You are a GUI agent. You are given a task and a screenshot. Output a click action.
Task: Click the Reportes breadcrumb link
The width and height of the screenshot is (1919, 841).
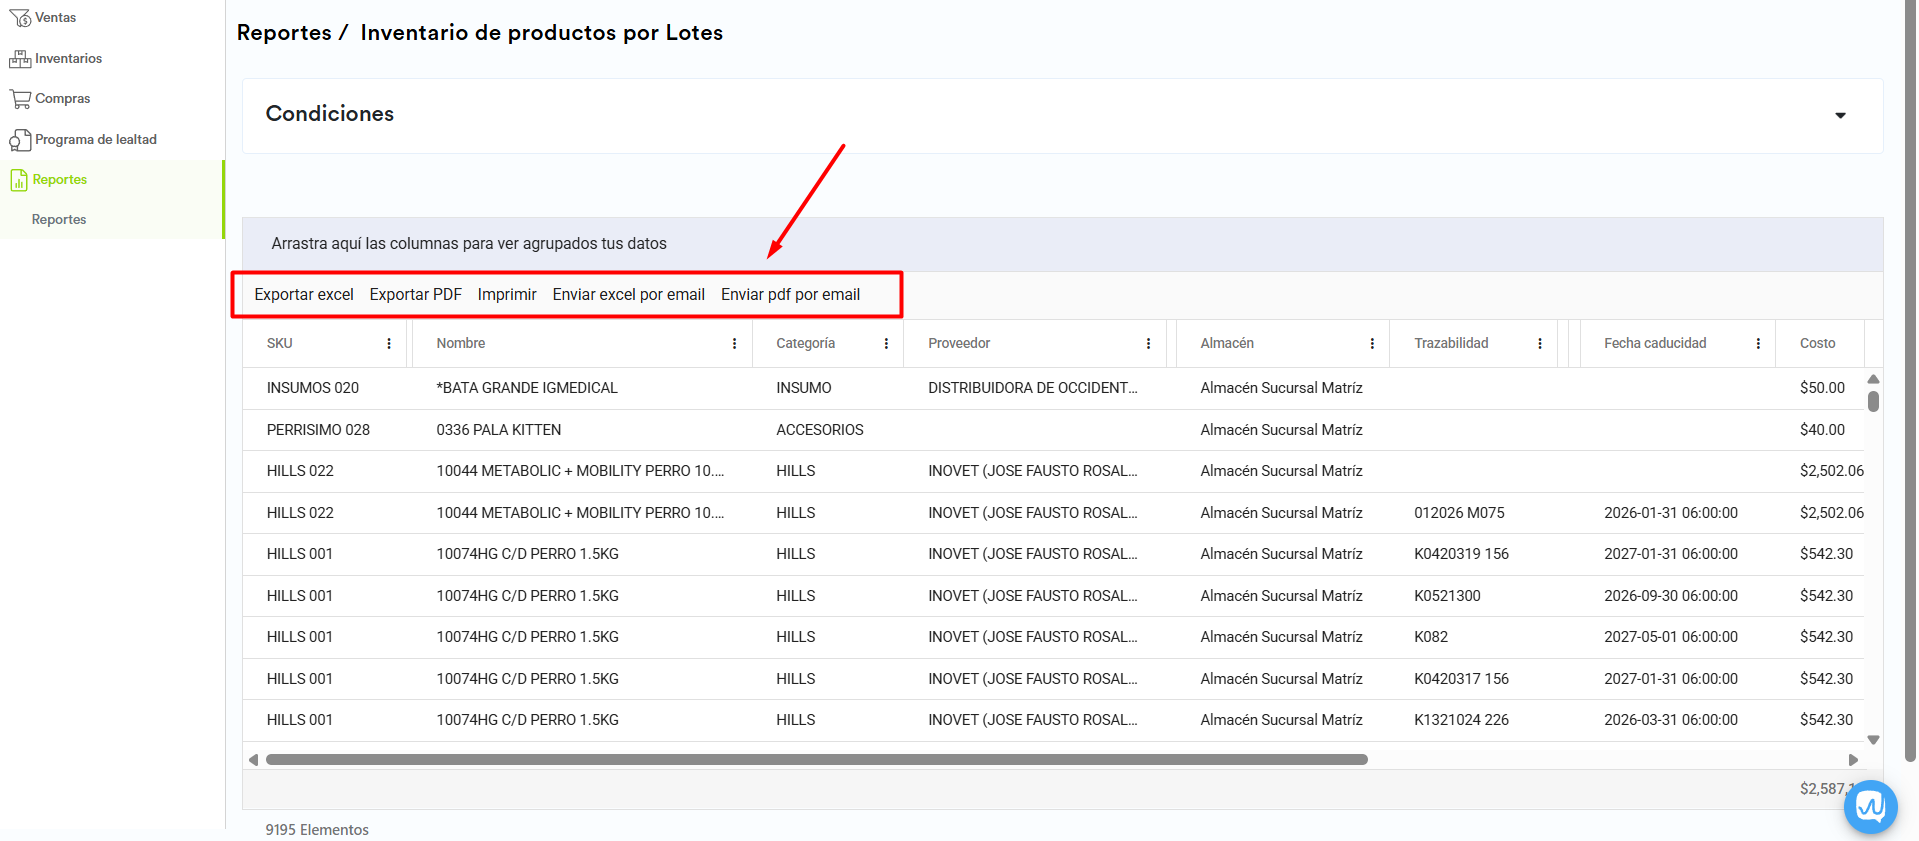point(284,32)
